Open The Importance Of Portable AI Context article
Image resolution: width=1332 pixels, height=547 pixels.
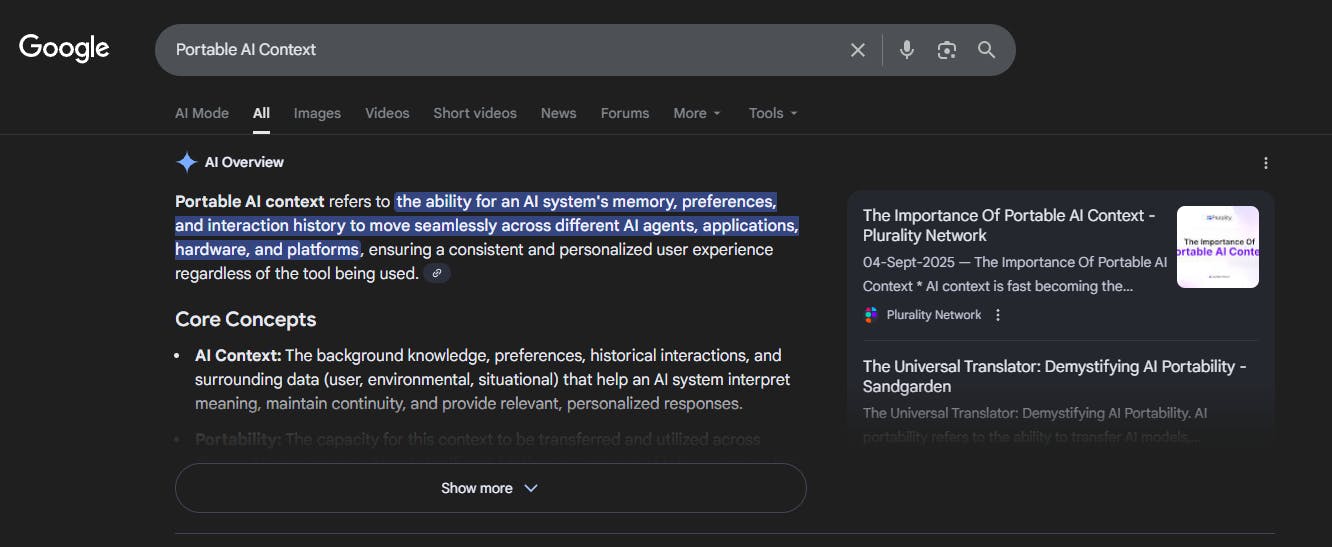point(1009,225)
